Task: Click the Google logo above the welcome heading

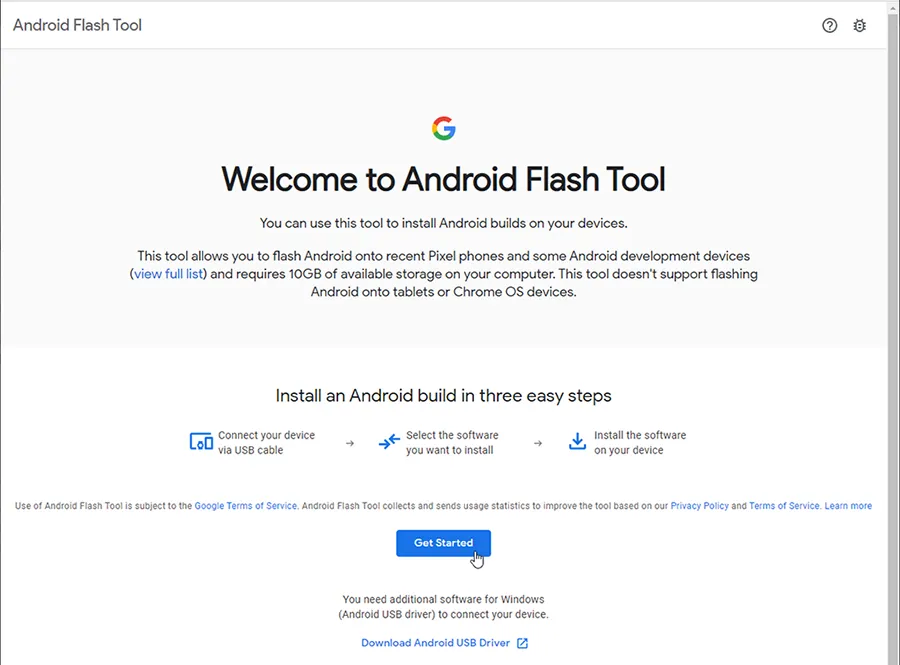Action: [x=444, y=128]
